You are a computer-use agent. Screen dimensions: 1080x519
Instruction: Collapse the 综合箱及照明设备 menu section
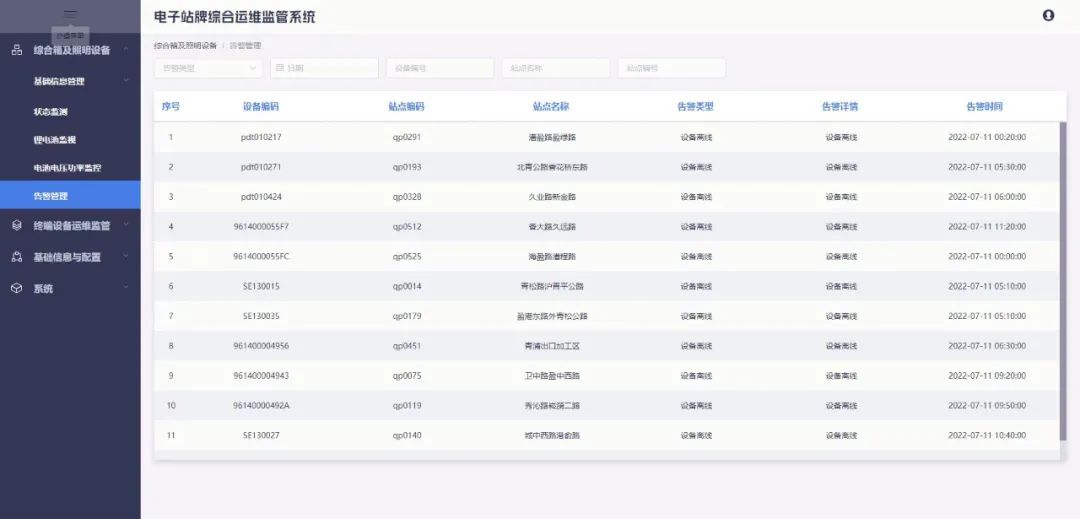tap(126, 49)
